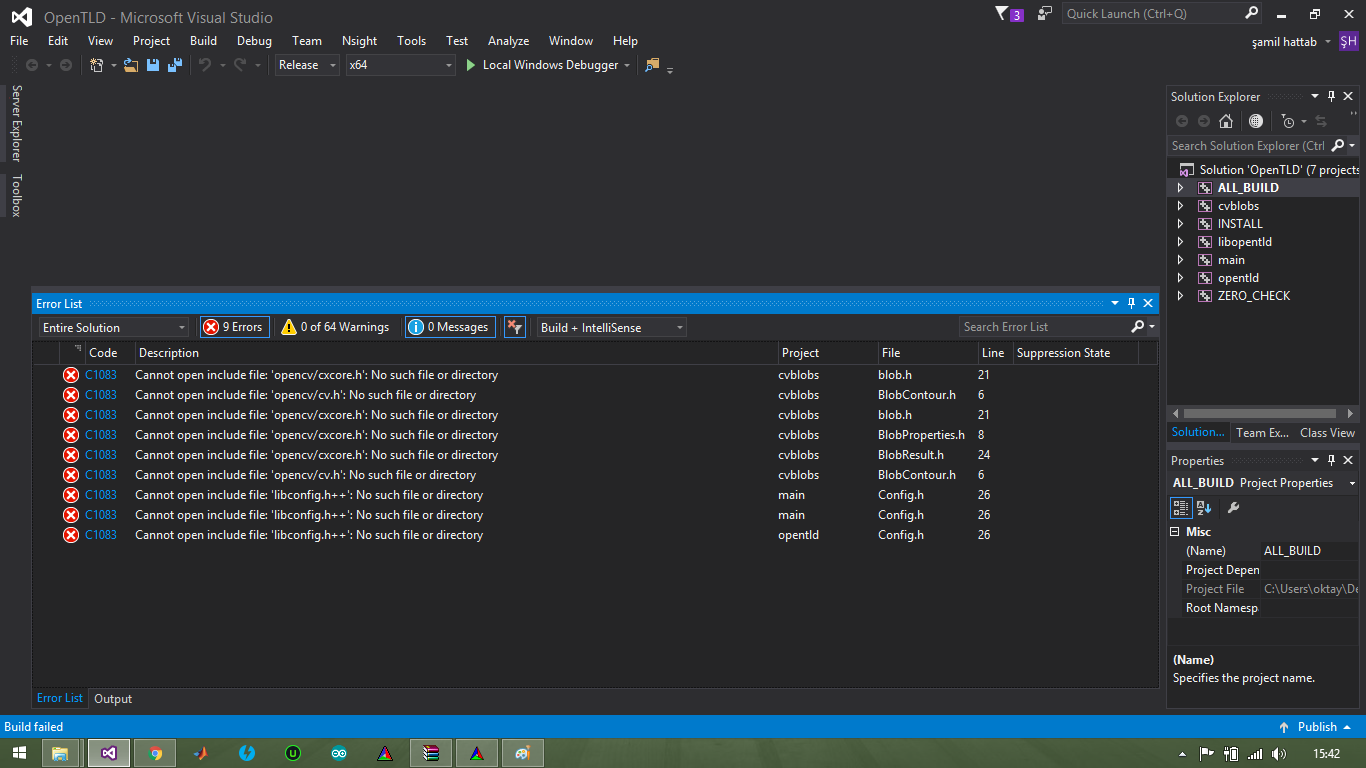Switch to the Class View tab
Viewport: 1366px width, 768px height.
1327,433
